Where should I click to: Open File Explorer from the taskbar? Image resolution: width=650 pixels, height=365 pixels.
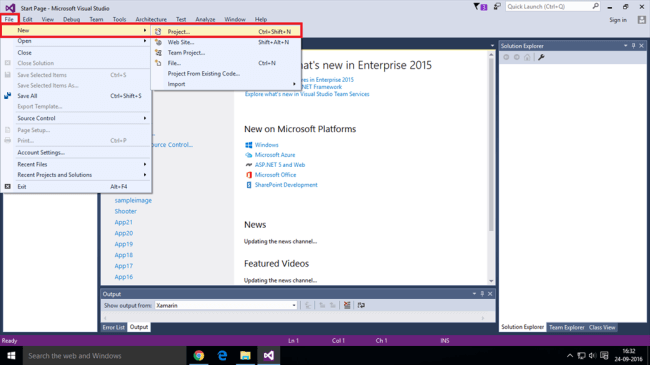pyautogui.click(x=245, y=355)
